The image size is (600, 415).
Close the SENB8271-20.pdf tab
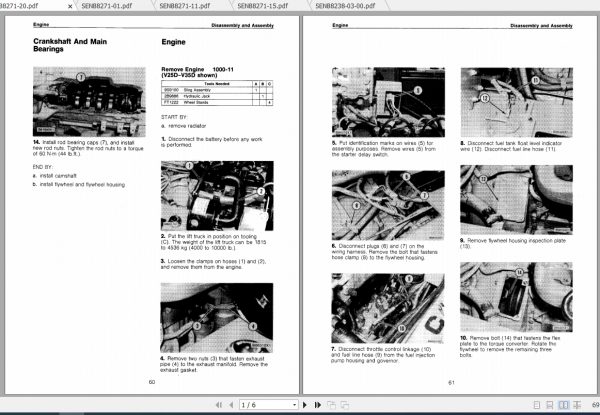70,6
